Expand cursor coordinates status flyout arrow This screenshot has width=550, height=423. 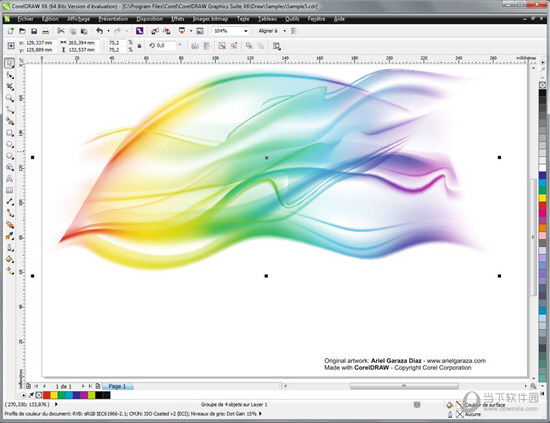click(x=56, y=404)
